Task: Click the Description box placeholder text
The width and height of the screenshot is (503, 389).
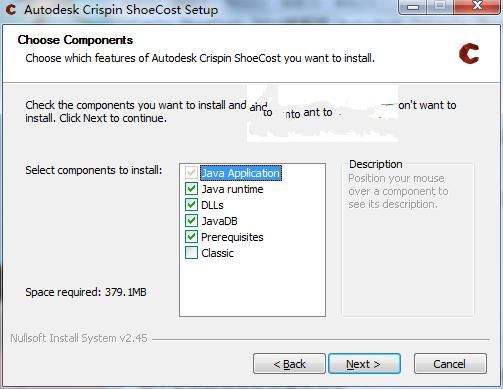Action: [398, 191]
